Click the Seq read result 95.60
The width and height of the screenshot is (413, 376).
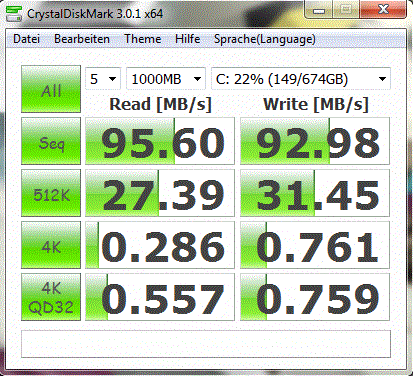(x=160, y=141)
